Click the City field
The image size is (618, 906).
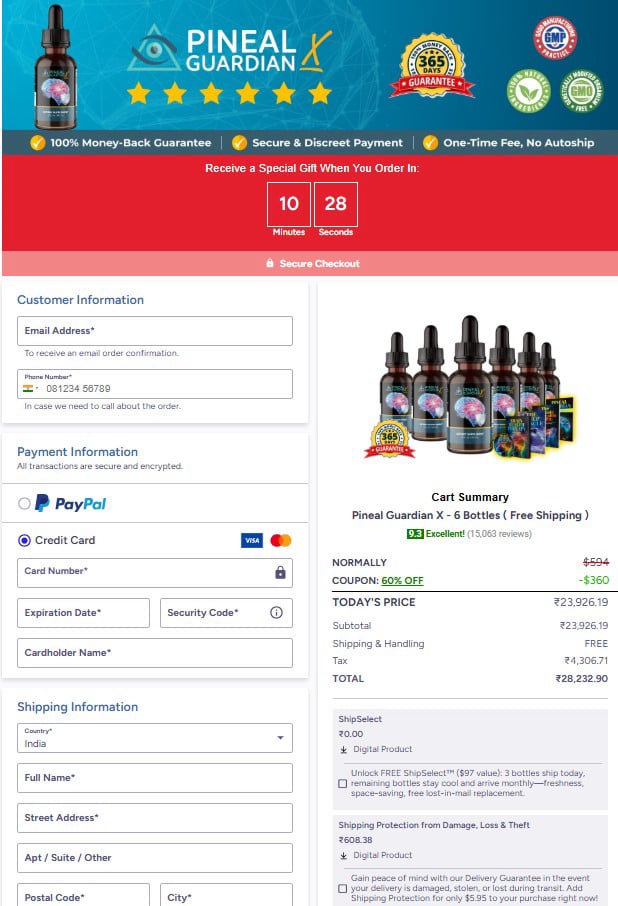pos(226,894)
